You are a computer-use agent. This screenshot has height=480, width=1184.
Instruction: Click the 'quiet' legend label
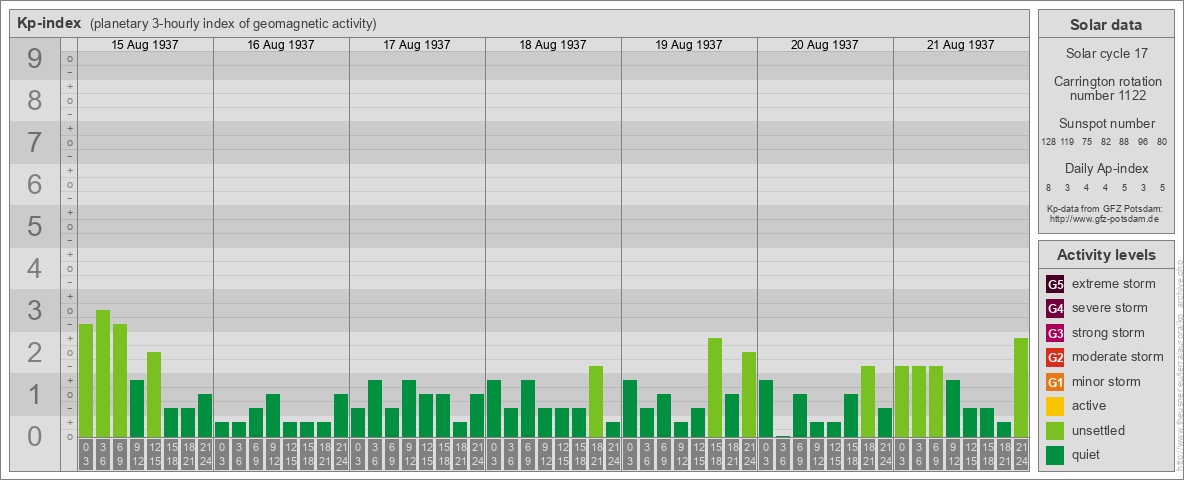click(x=1088, y=454)
